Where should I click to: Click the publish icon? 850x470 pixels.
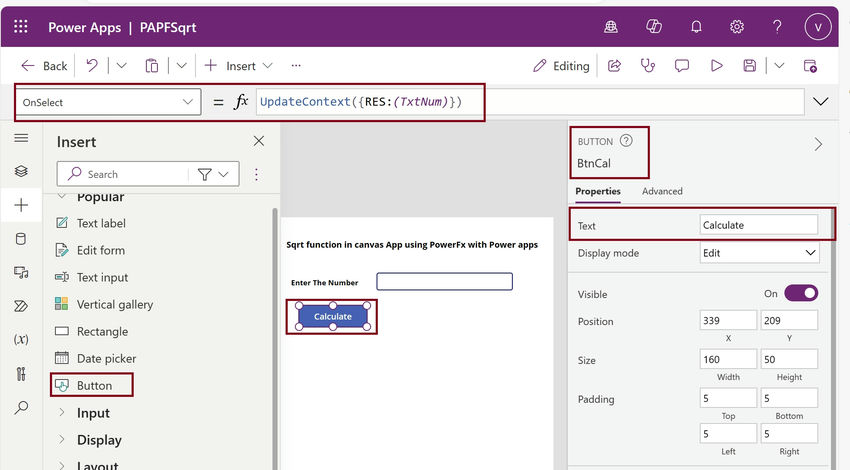[810, 66]
